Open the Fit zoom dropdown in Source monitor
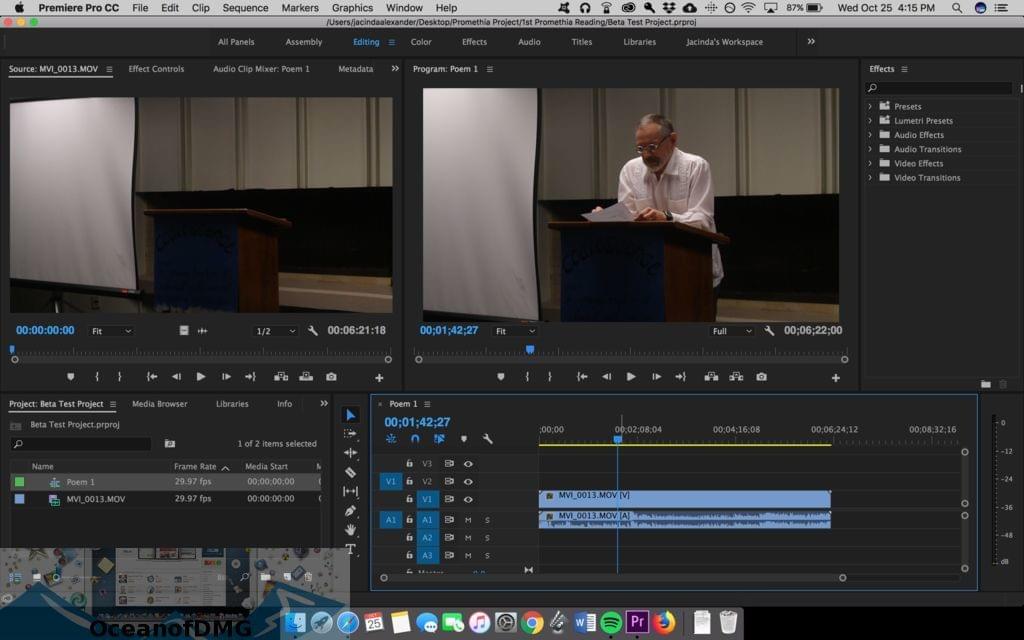1024x640 pixels. [x=110, y=330]
